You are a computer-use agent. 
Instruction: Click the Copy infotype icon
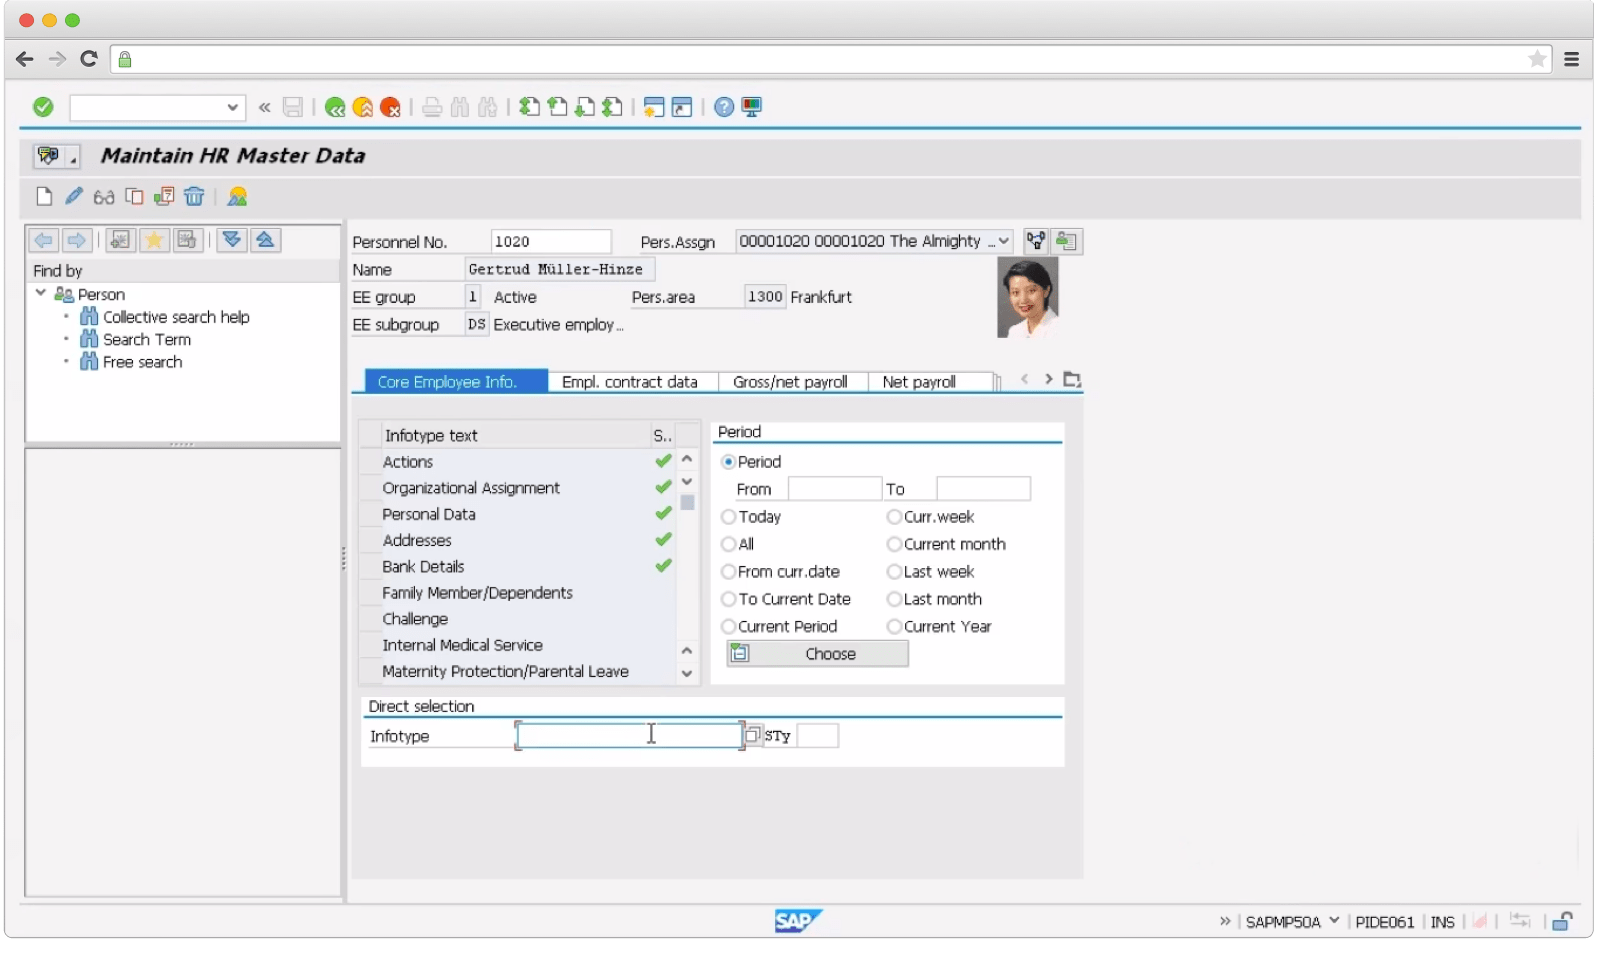point(134,196)
